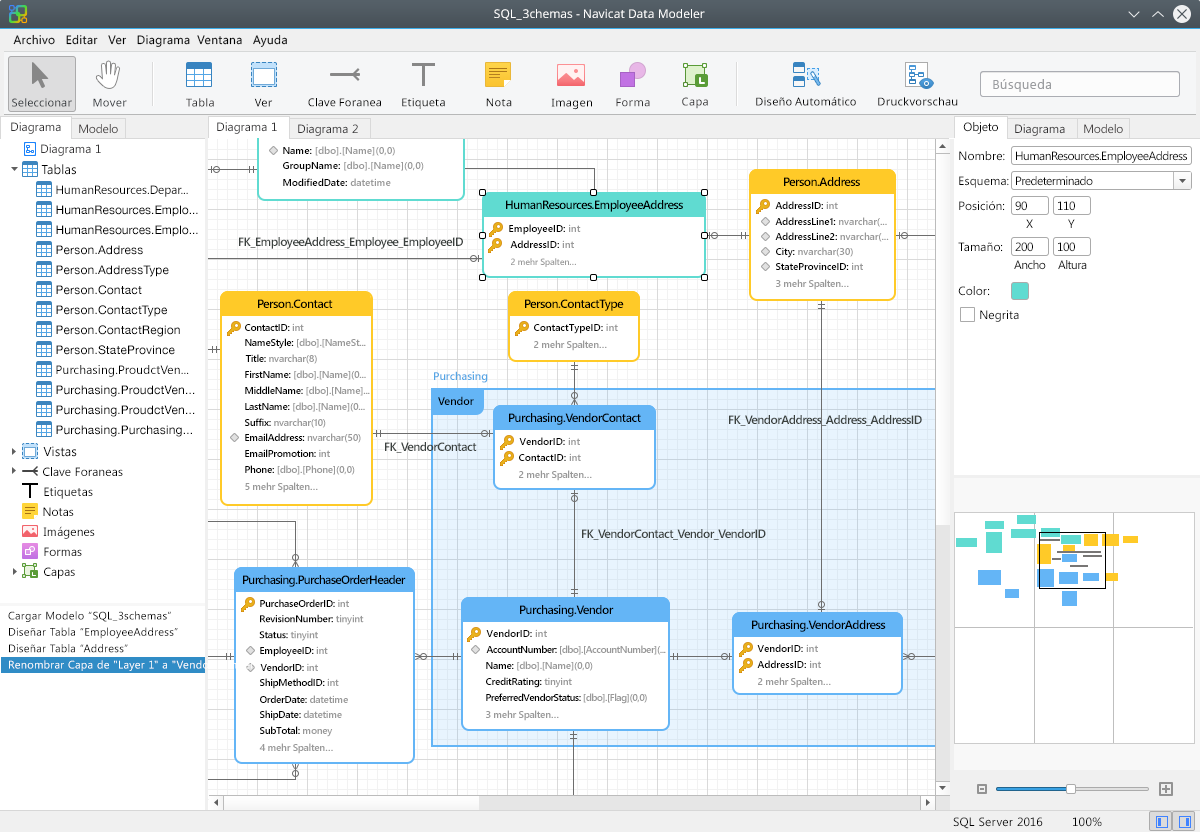
Task: Open the Archivo menu
Action: 34,40
